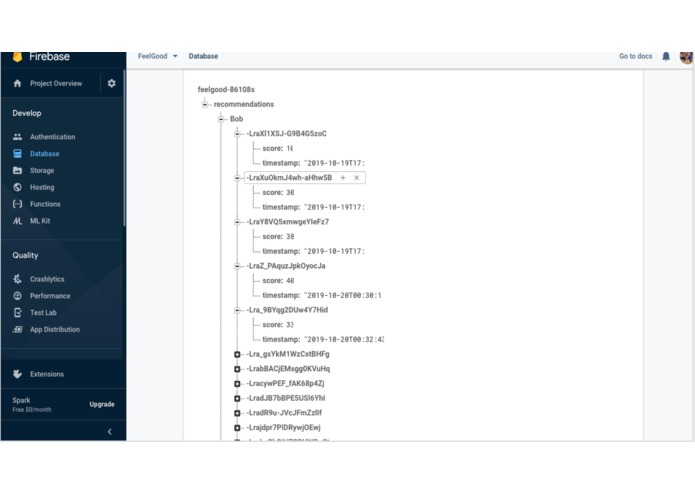Open Project Overview home icon
The height and width of the screenshot is (494, 695).
17,83
